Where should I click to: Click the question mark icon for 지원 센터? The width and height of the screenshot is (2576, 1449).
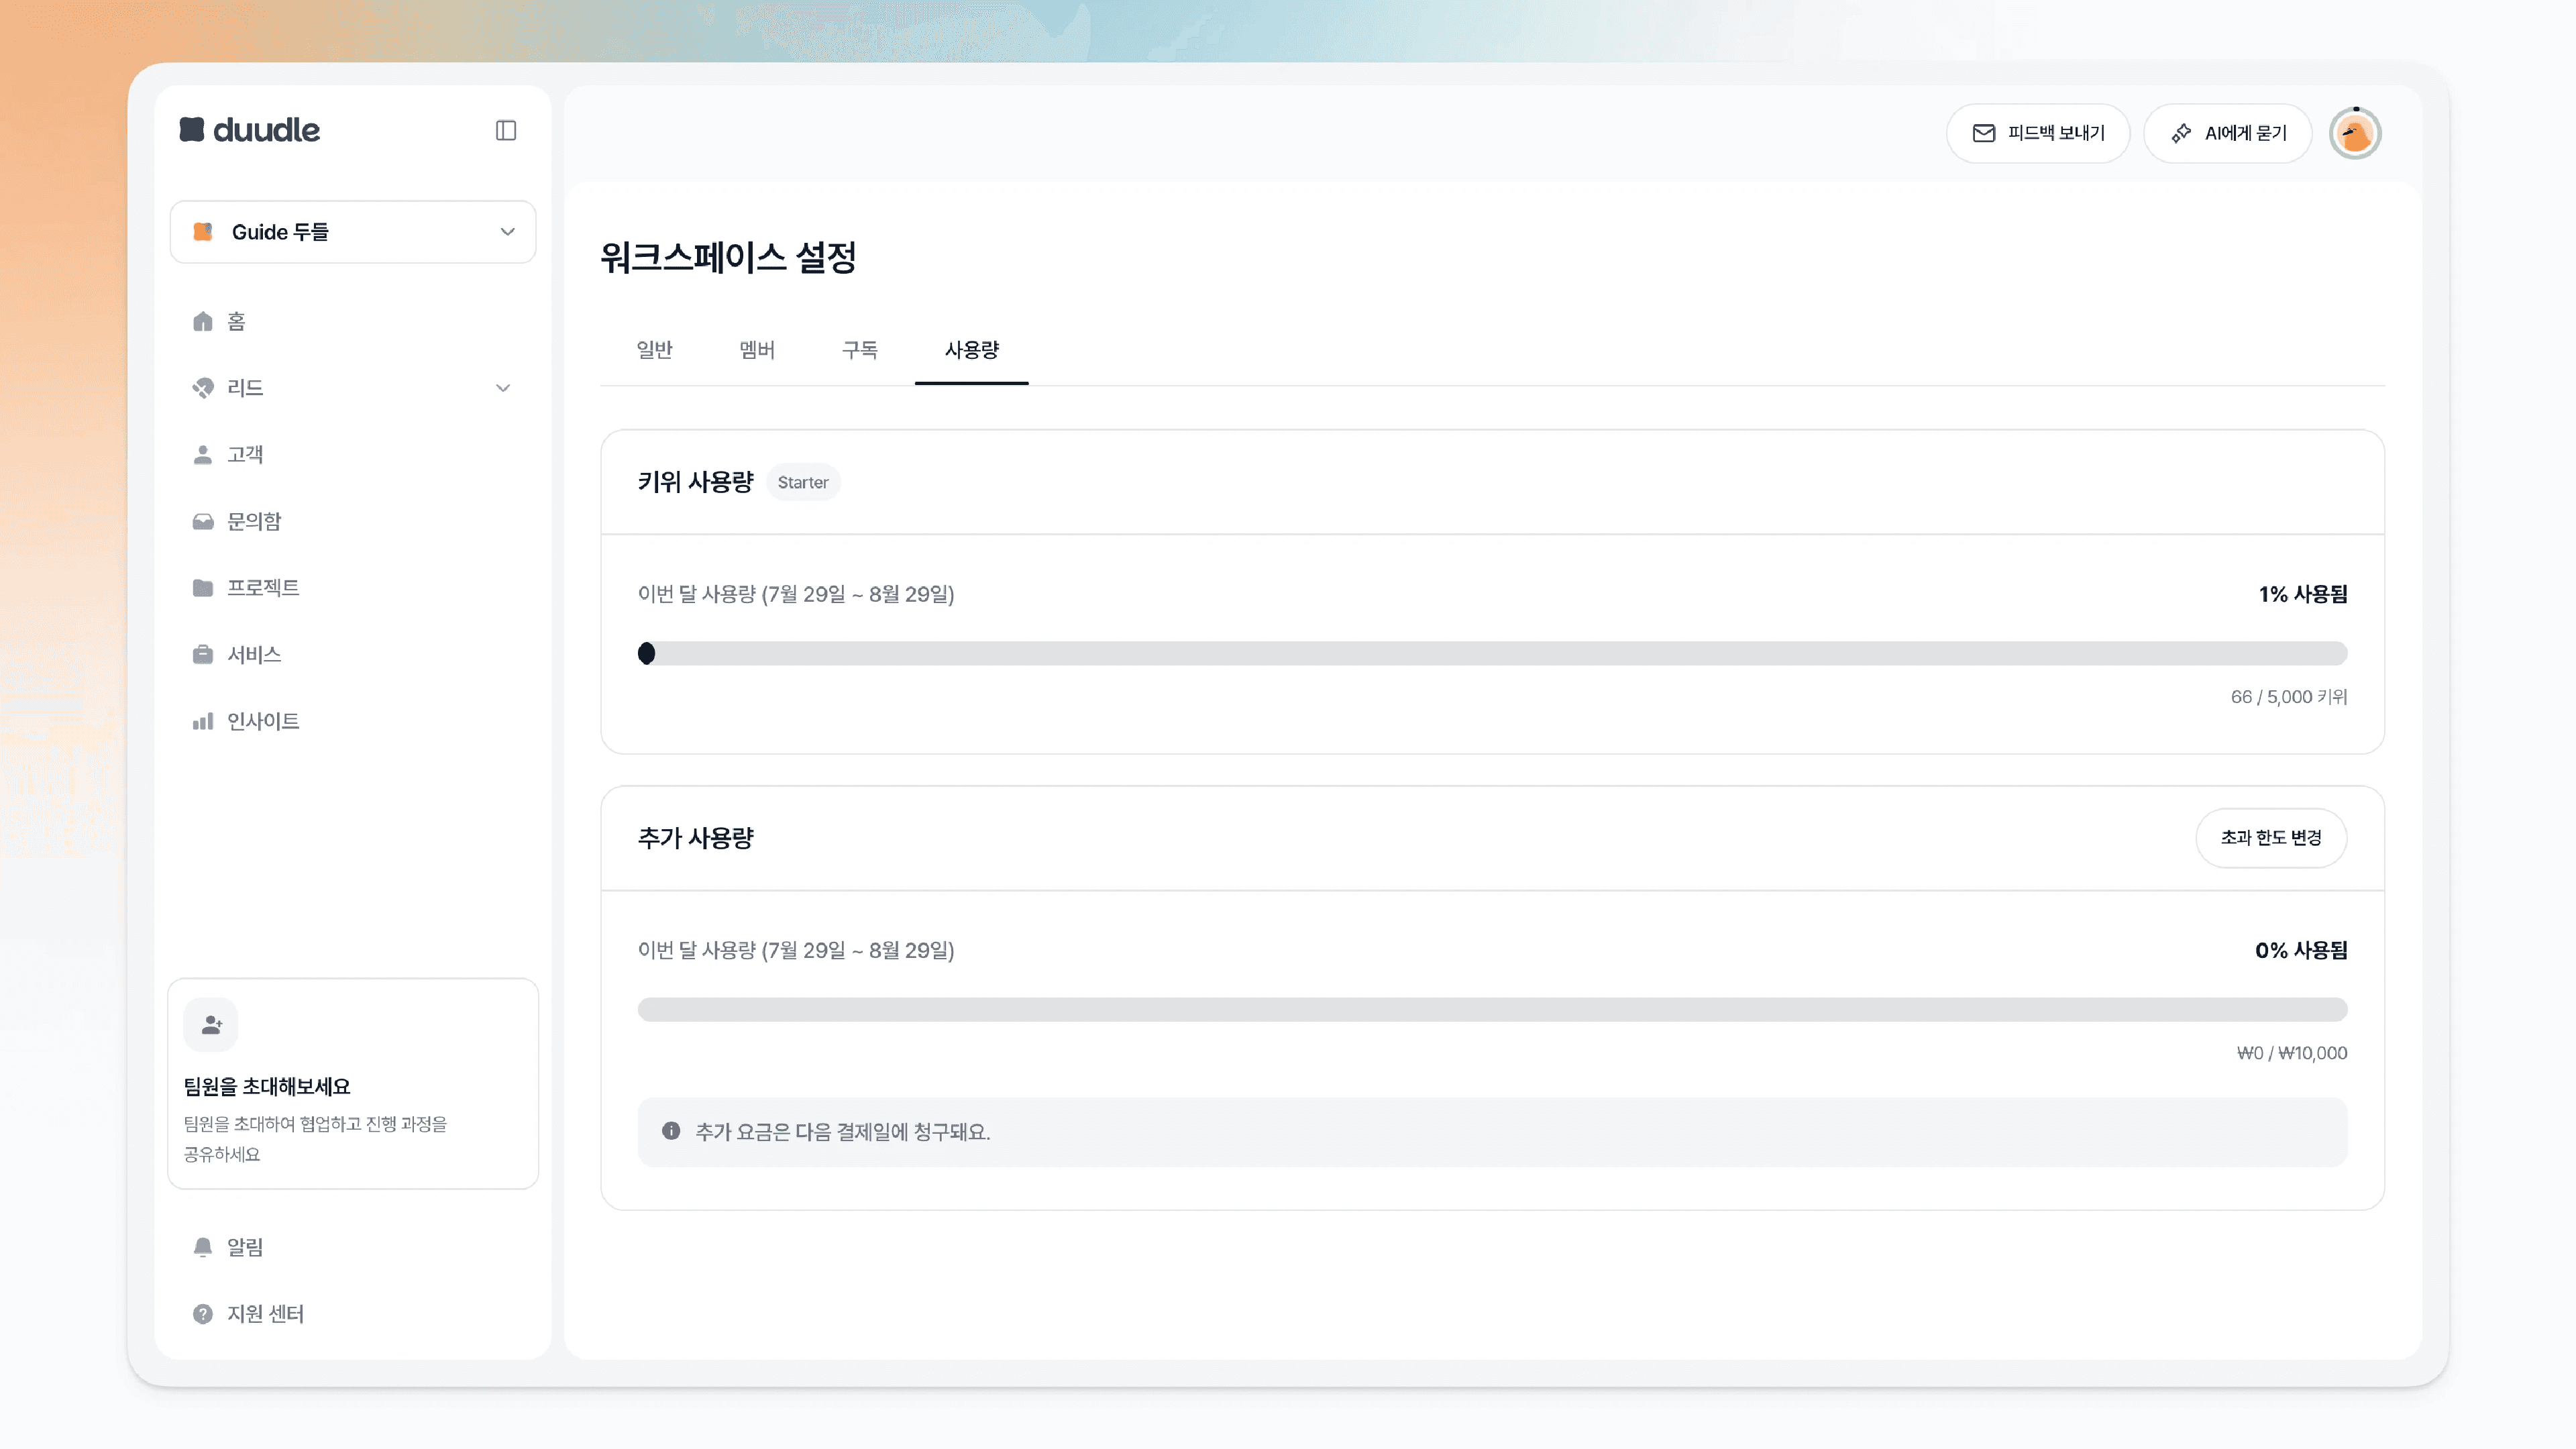pos(203,1314)
